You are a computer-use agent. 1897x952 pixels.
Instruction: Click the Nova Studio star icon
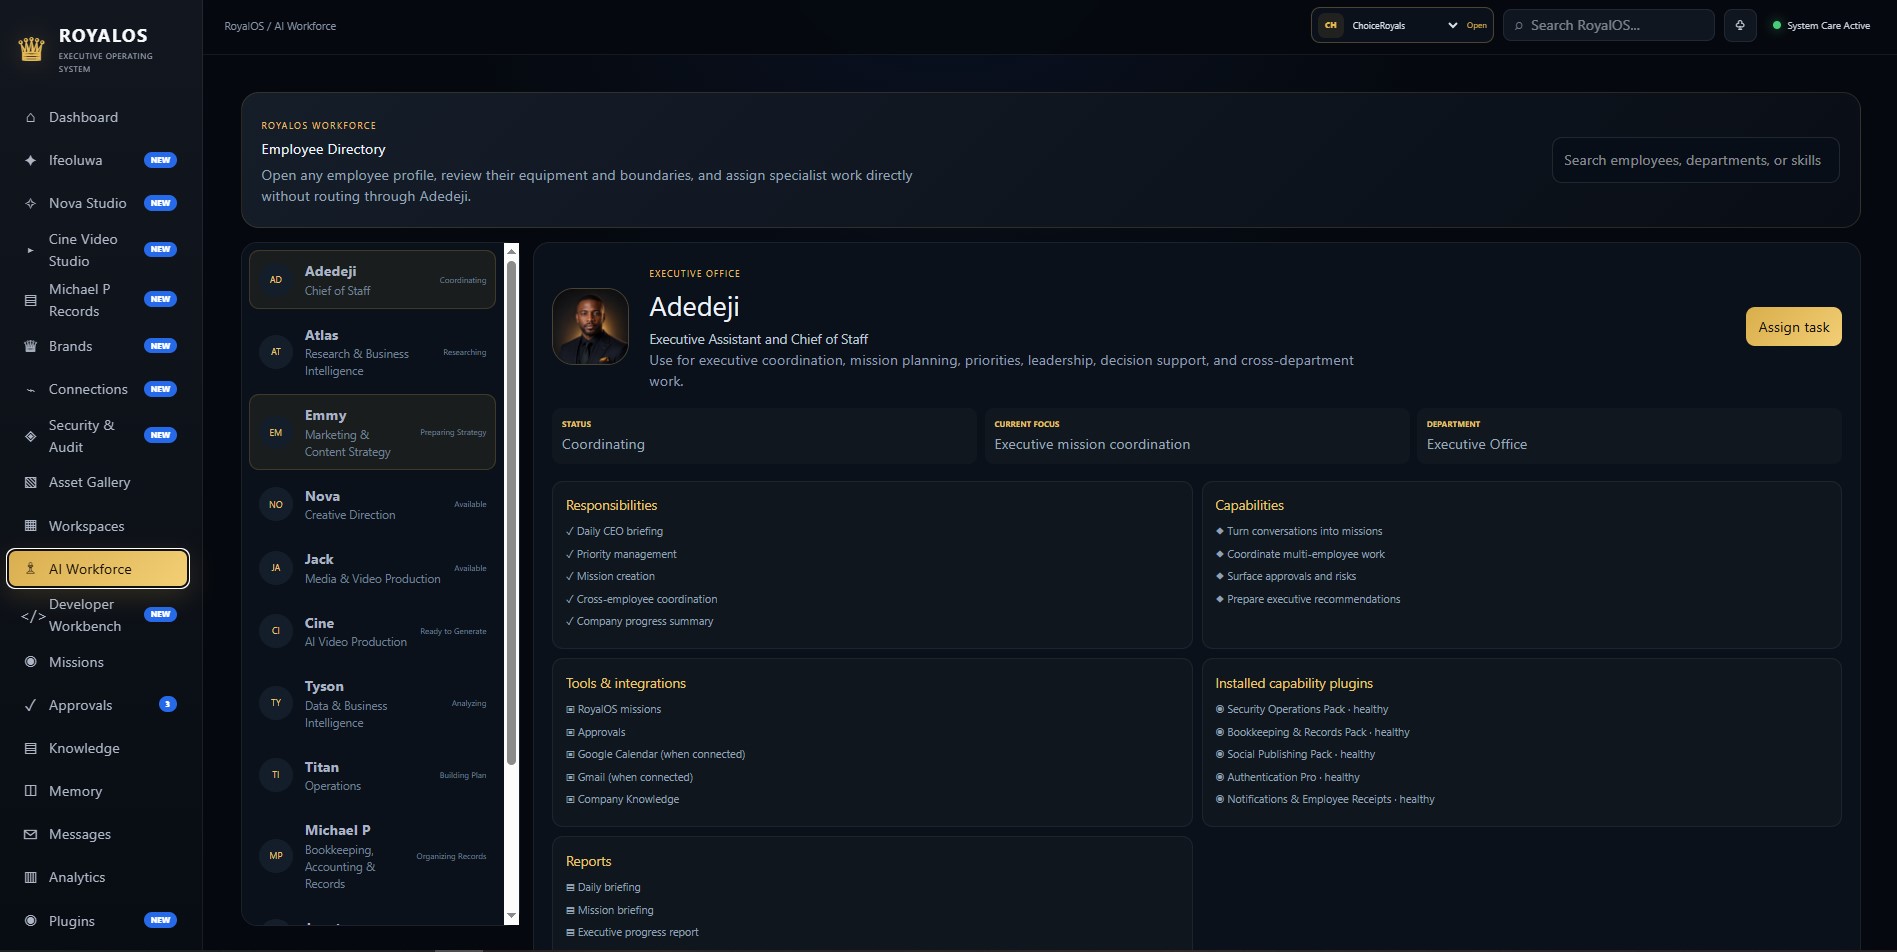30,203
